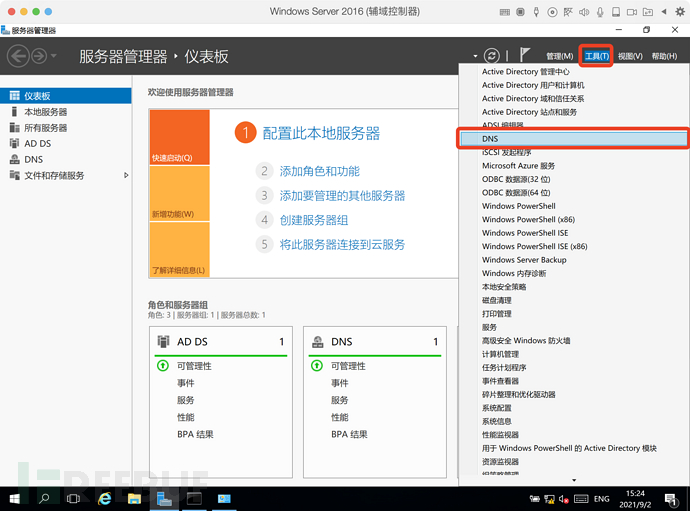Click 可管理性 in AD DS tile
The width and height of the screenshot is (690, 511).
(x=194, y=366)
